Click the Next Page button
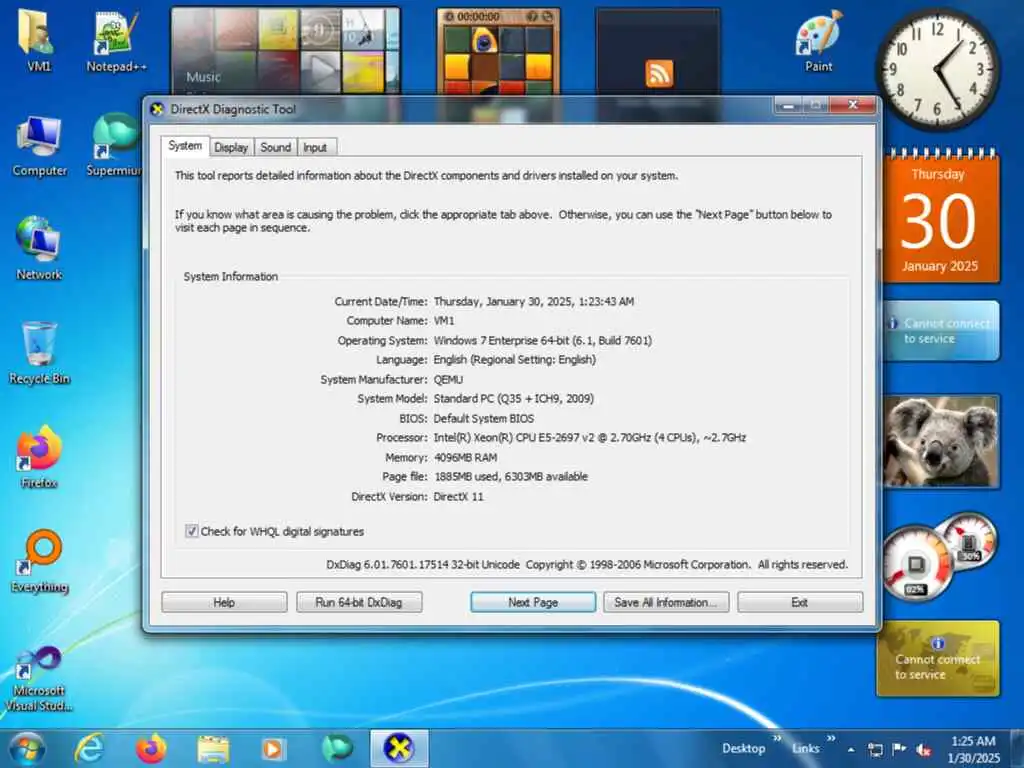1024x768 pixels. tap(533, 602)
